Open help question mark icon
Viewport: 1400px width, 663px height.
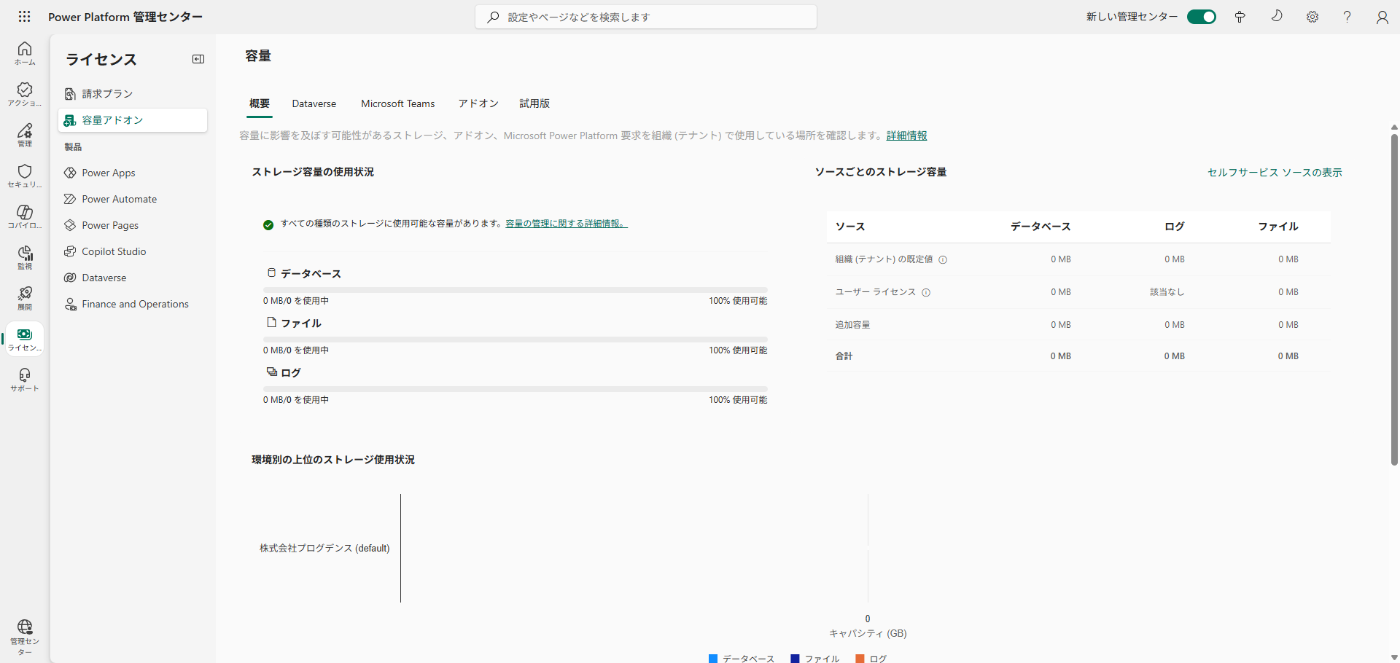point(1347,17)
